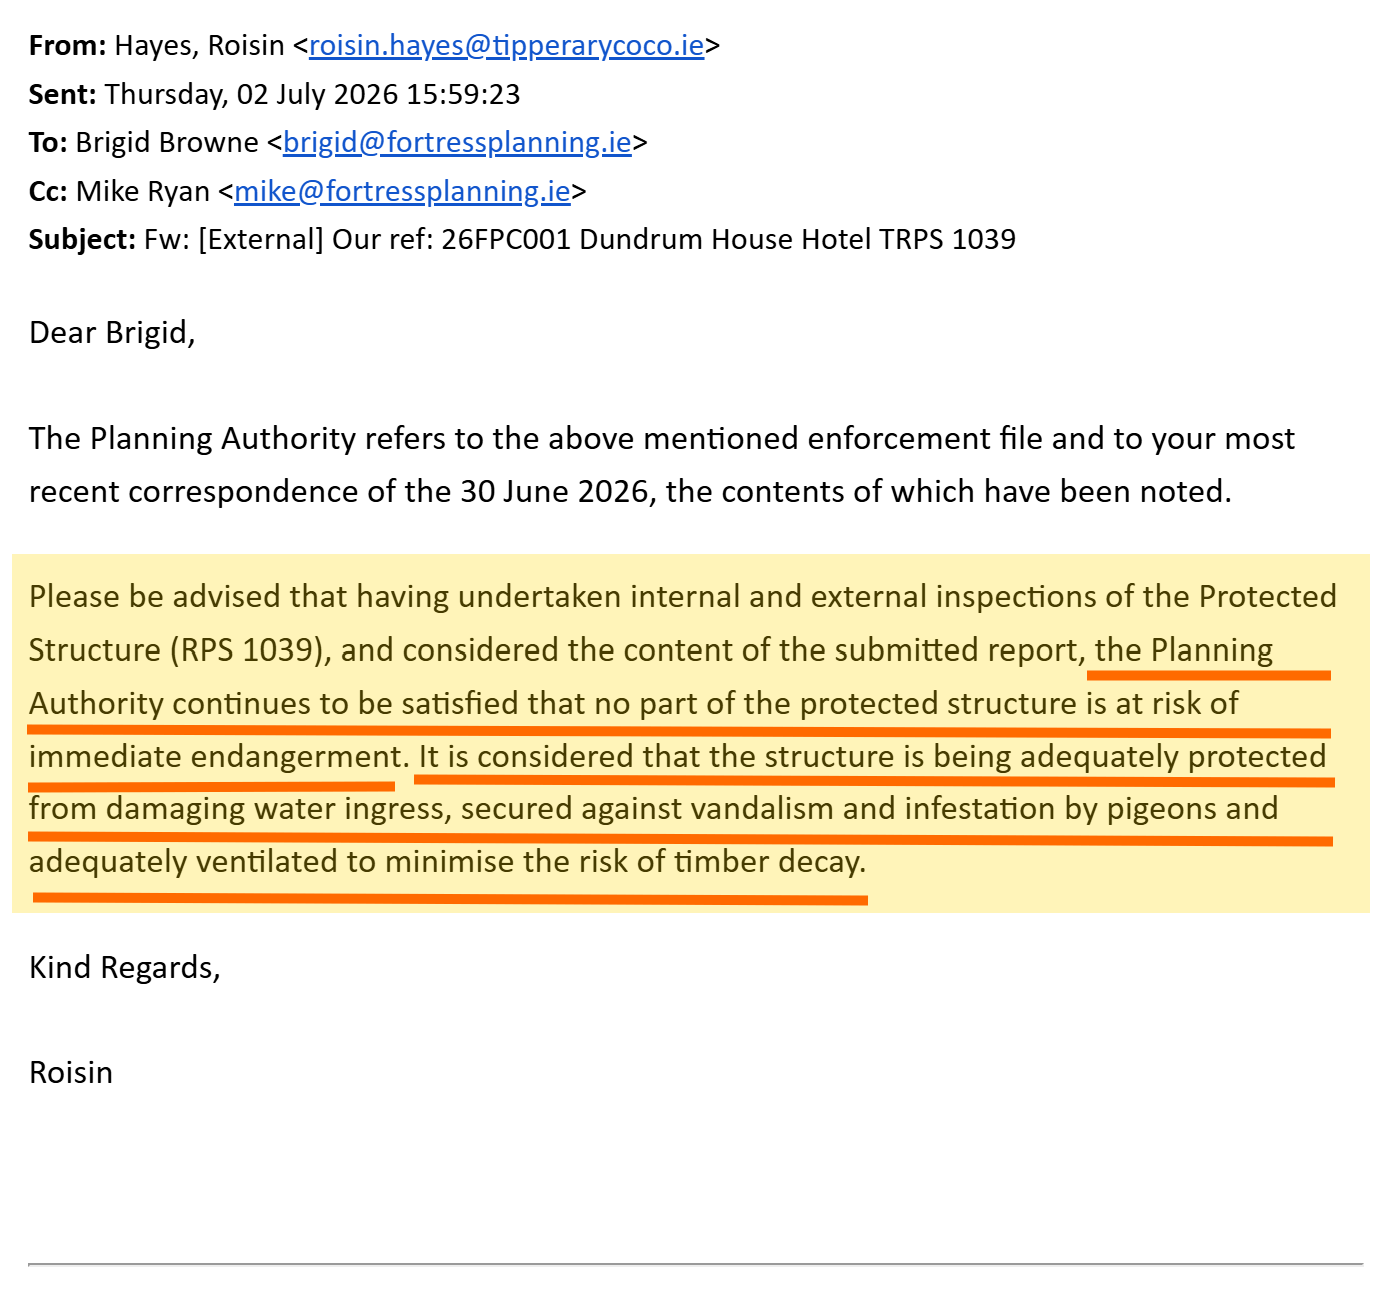Click the Cc name "Mike Ryan"
The width and height of the screenshot is (1382, 1302).
tap(143, 191)
